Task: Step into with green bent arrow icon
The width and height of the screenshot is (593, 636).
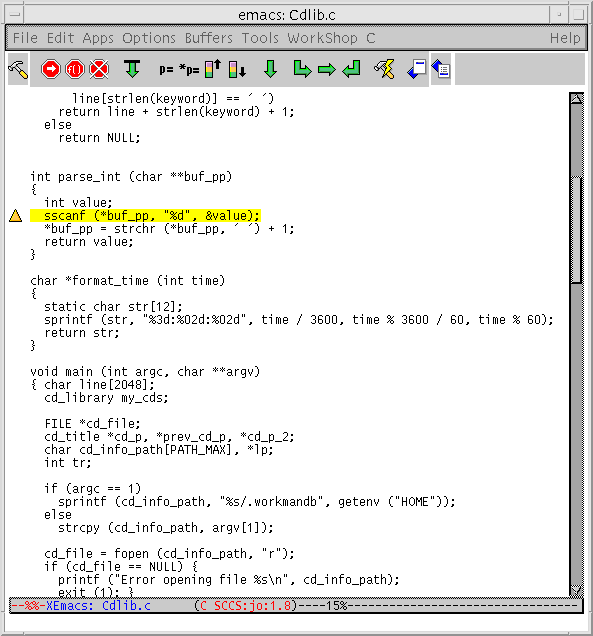Action: (x=302, y=69)
